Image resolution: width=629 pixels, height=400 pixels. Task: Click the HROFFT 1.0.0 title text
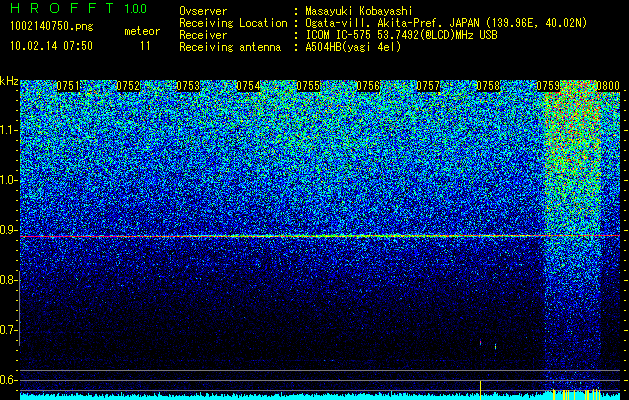tap(79, 8)
